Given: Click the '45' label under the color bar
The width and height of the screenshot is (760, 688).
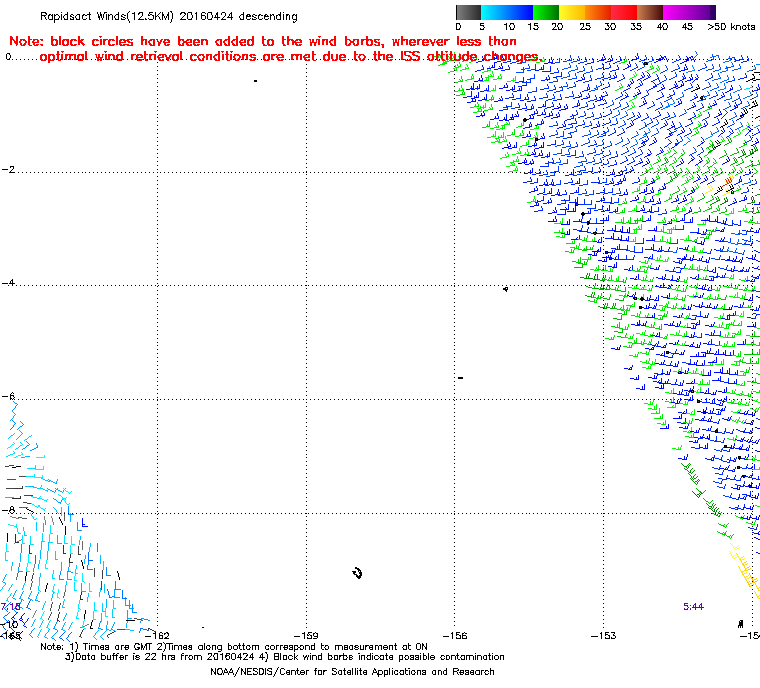Looking at the screenshot, I should pos(687,27).
